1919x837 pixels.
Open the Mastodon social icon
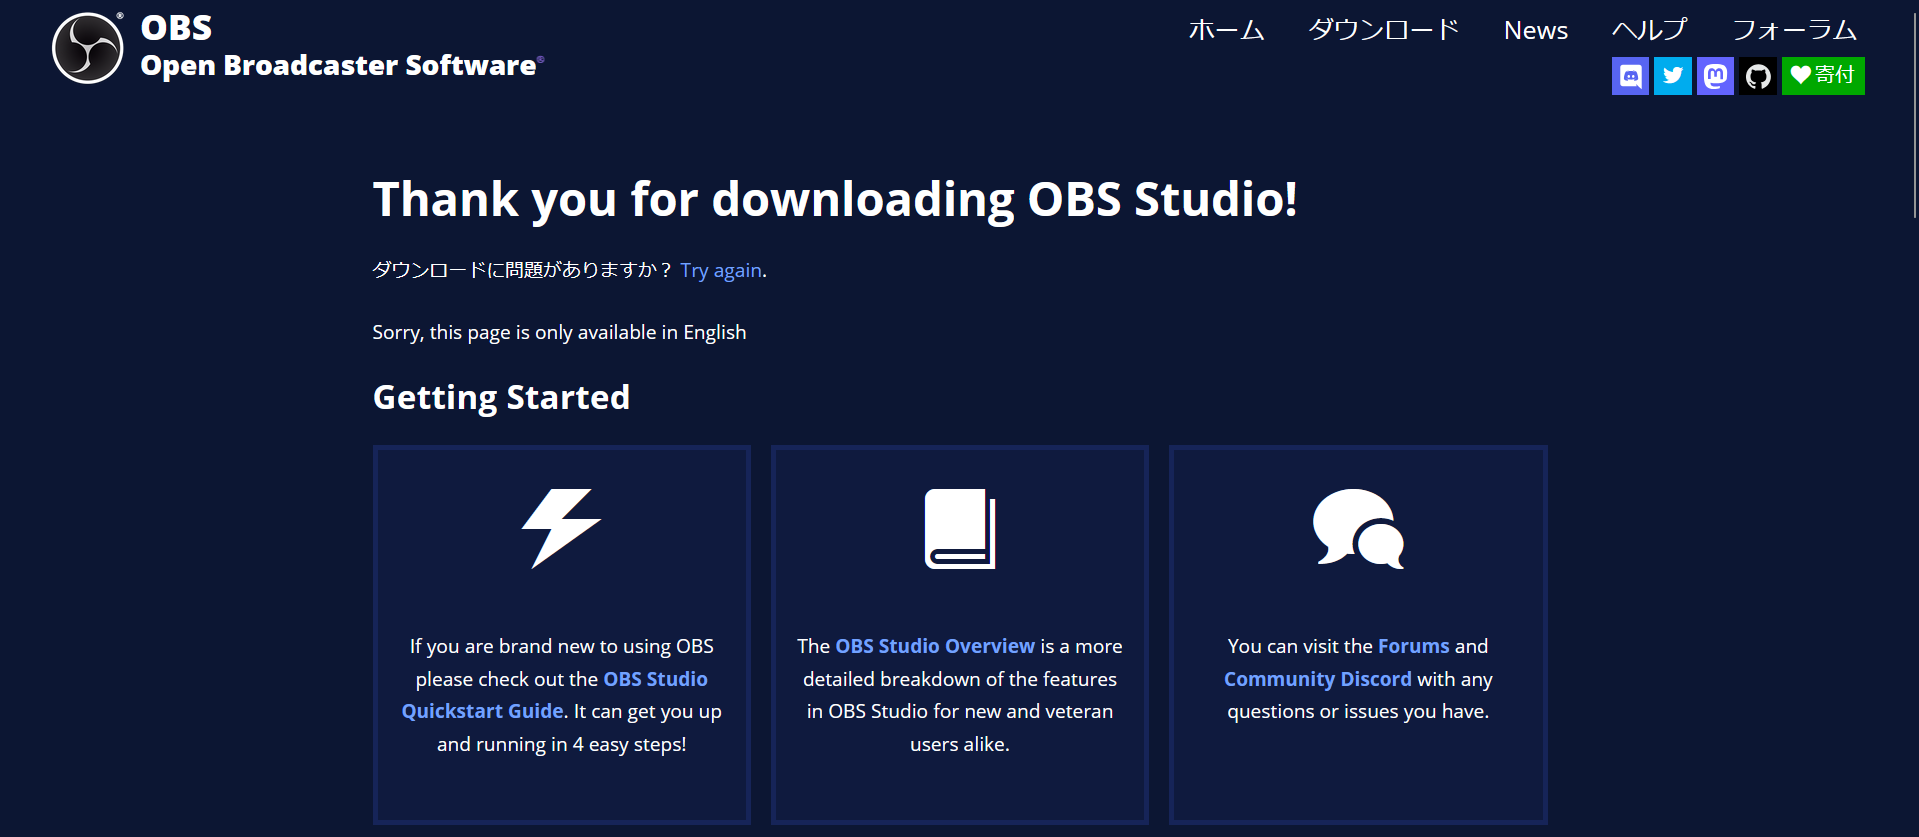click(1715, 76)
